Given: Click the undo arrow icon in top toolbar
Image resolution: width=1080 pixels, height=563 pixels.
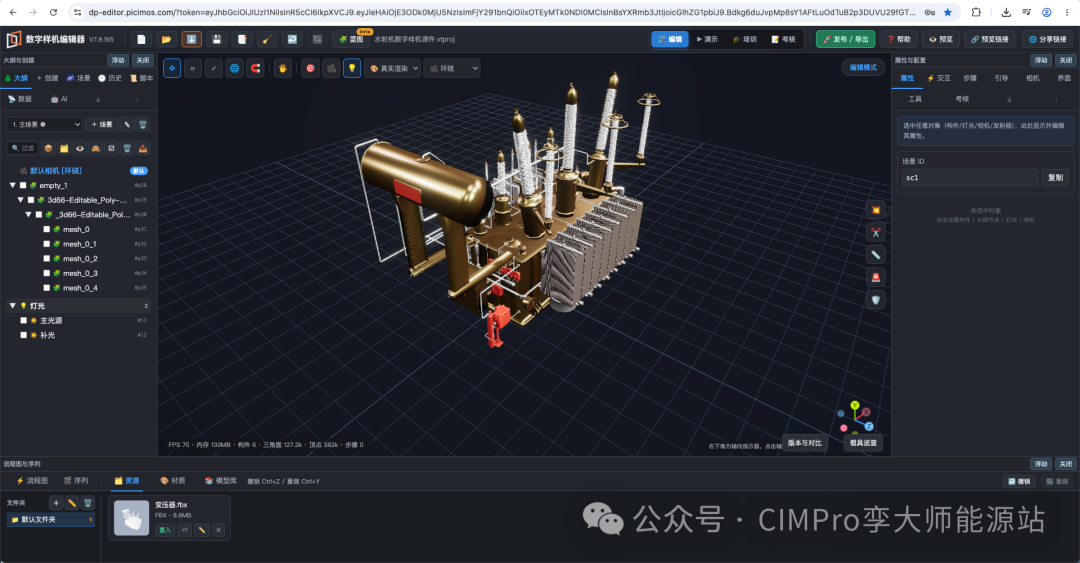Looking at the screenshot, I should coord(292,39).
